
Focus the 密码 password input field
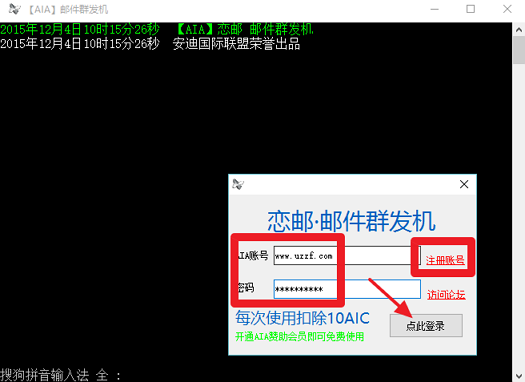click(x=347, y=289)
